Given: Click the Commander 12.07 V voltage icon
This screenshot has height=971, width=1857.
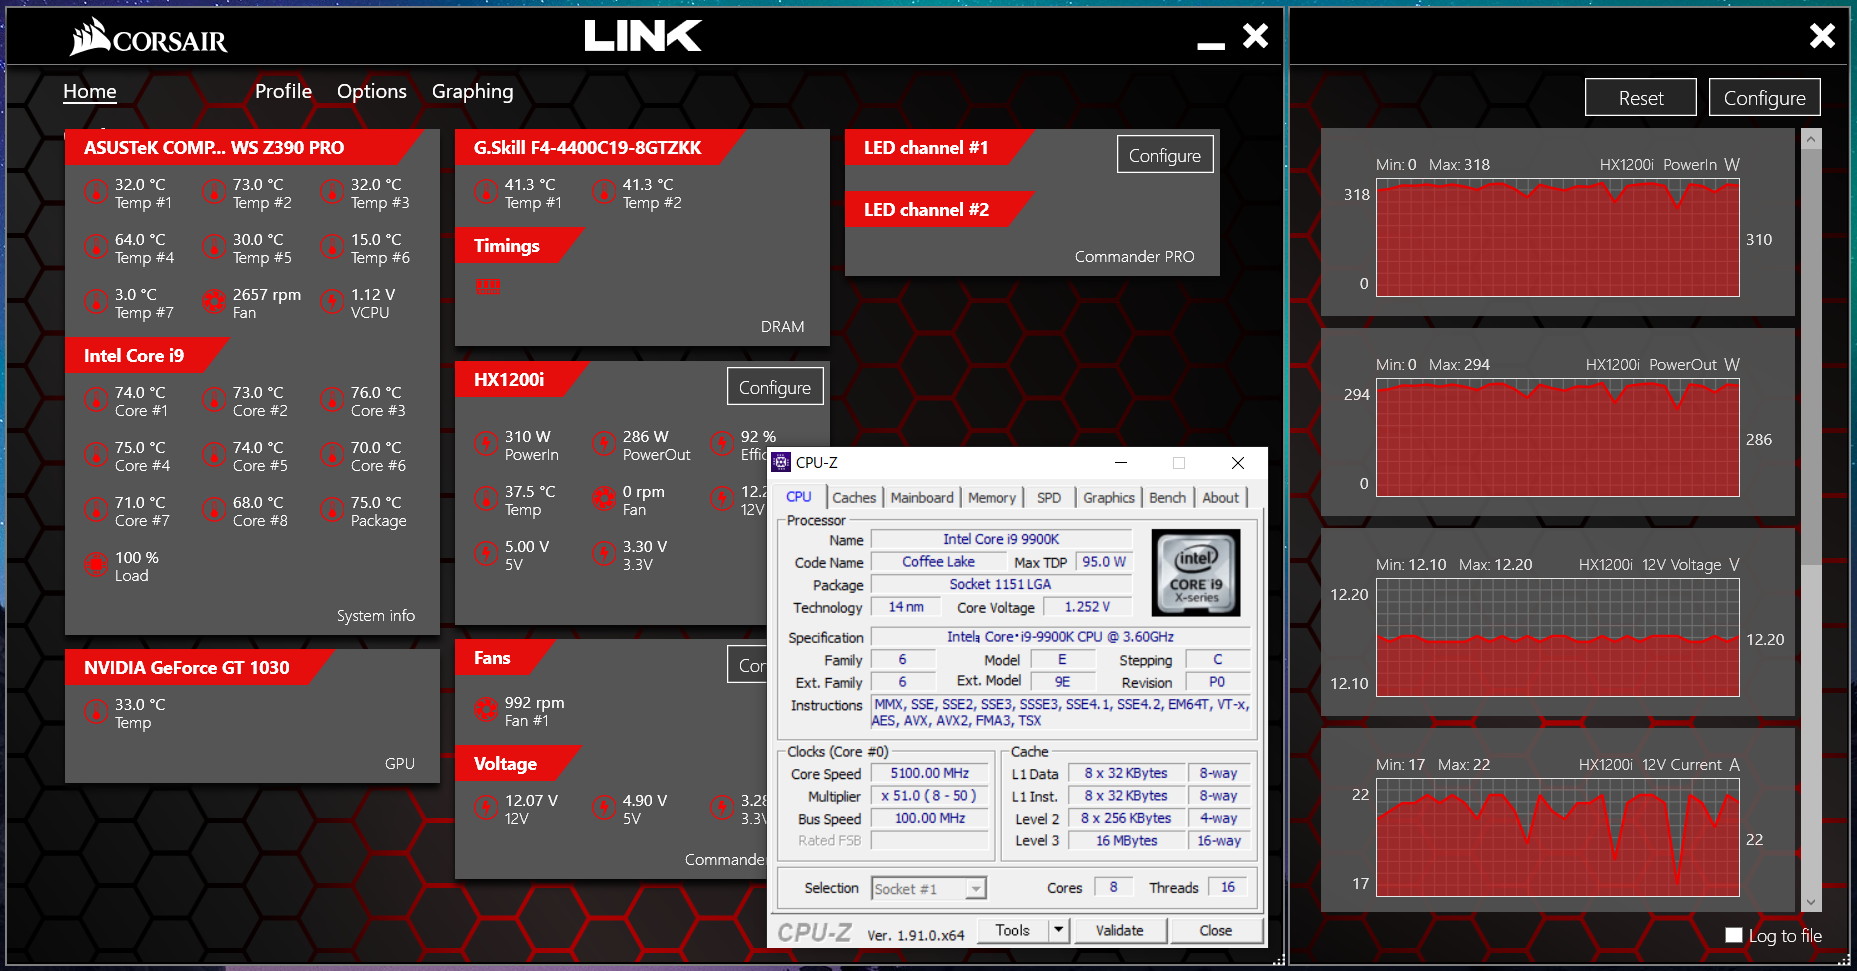Looking at the screenshot, I should tap(486, 807).
